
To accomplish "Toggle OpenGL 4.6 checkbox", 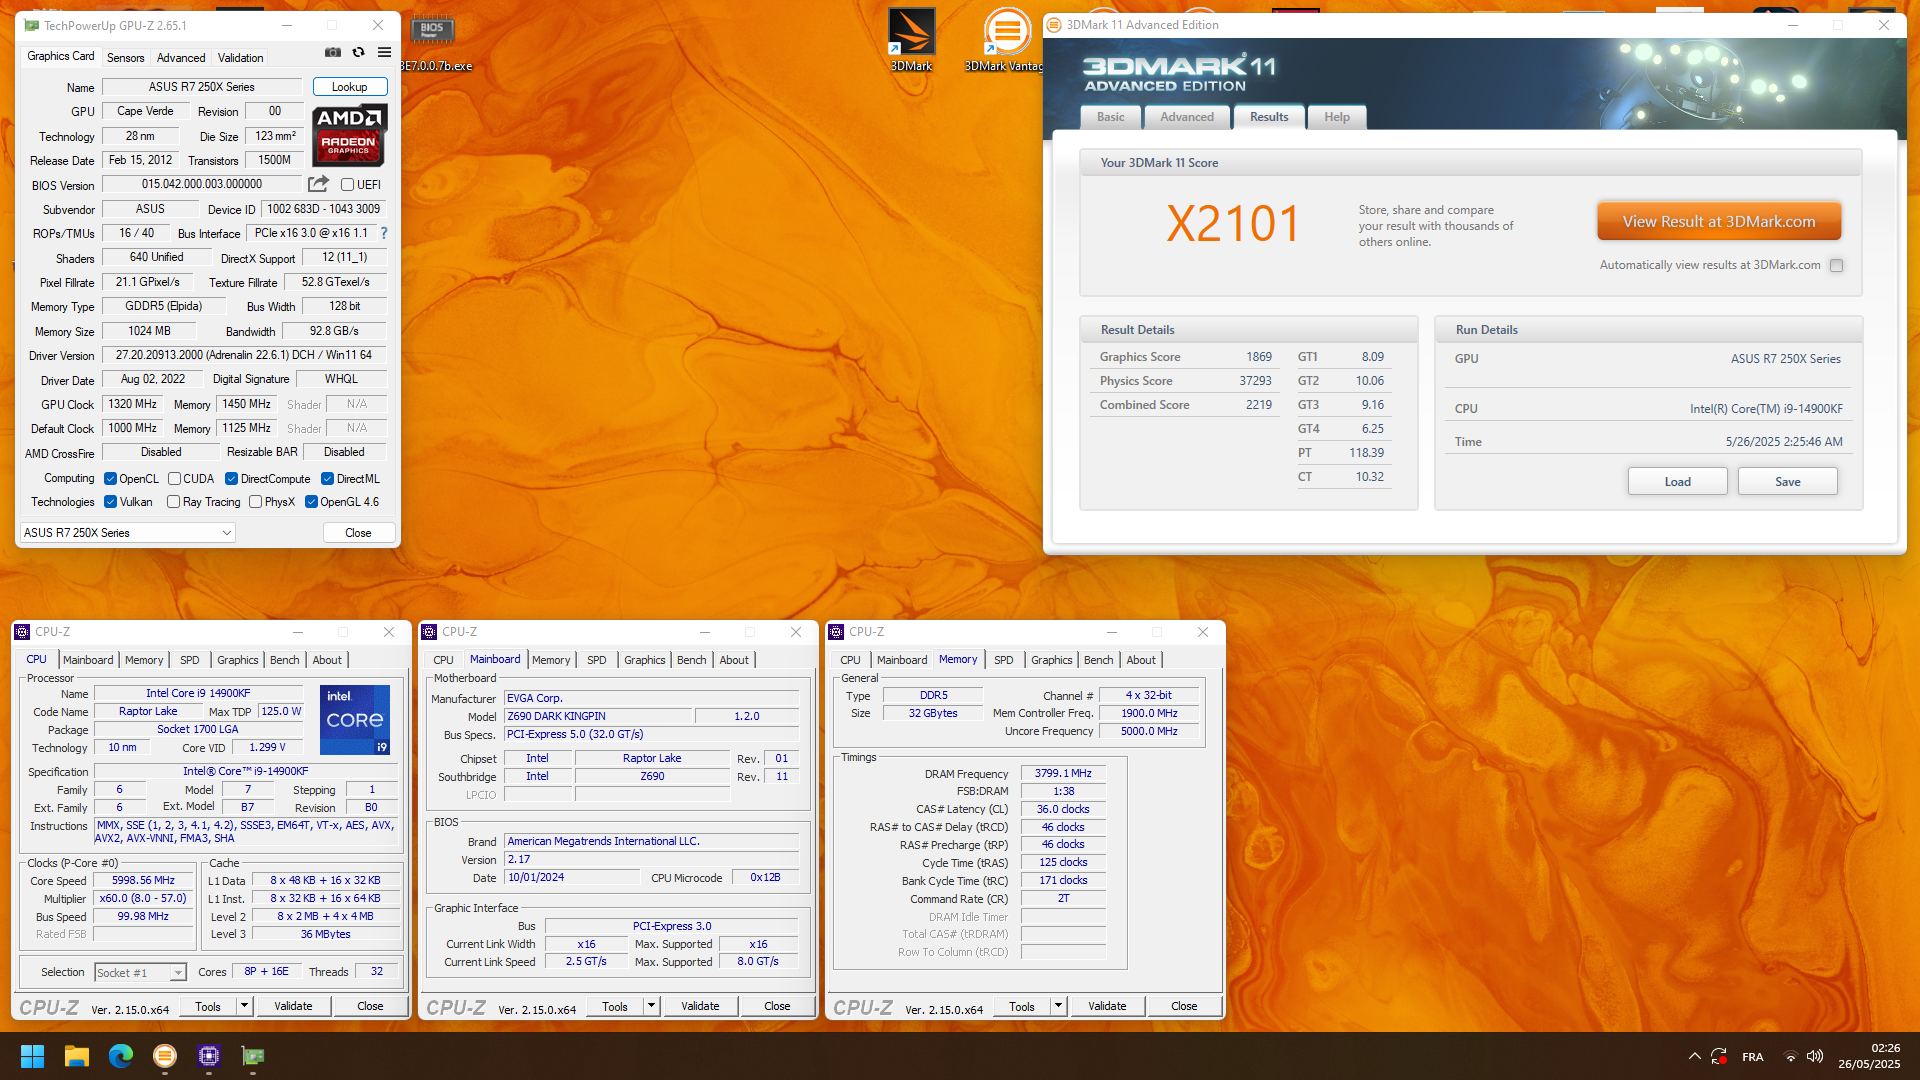I will pyautogui.click(x=311, y=502).
